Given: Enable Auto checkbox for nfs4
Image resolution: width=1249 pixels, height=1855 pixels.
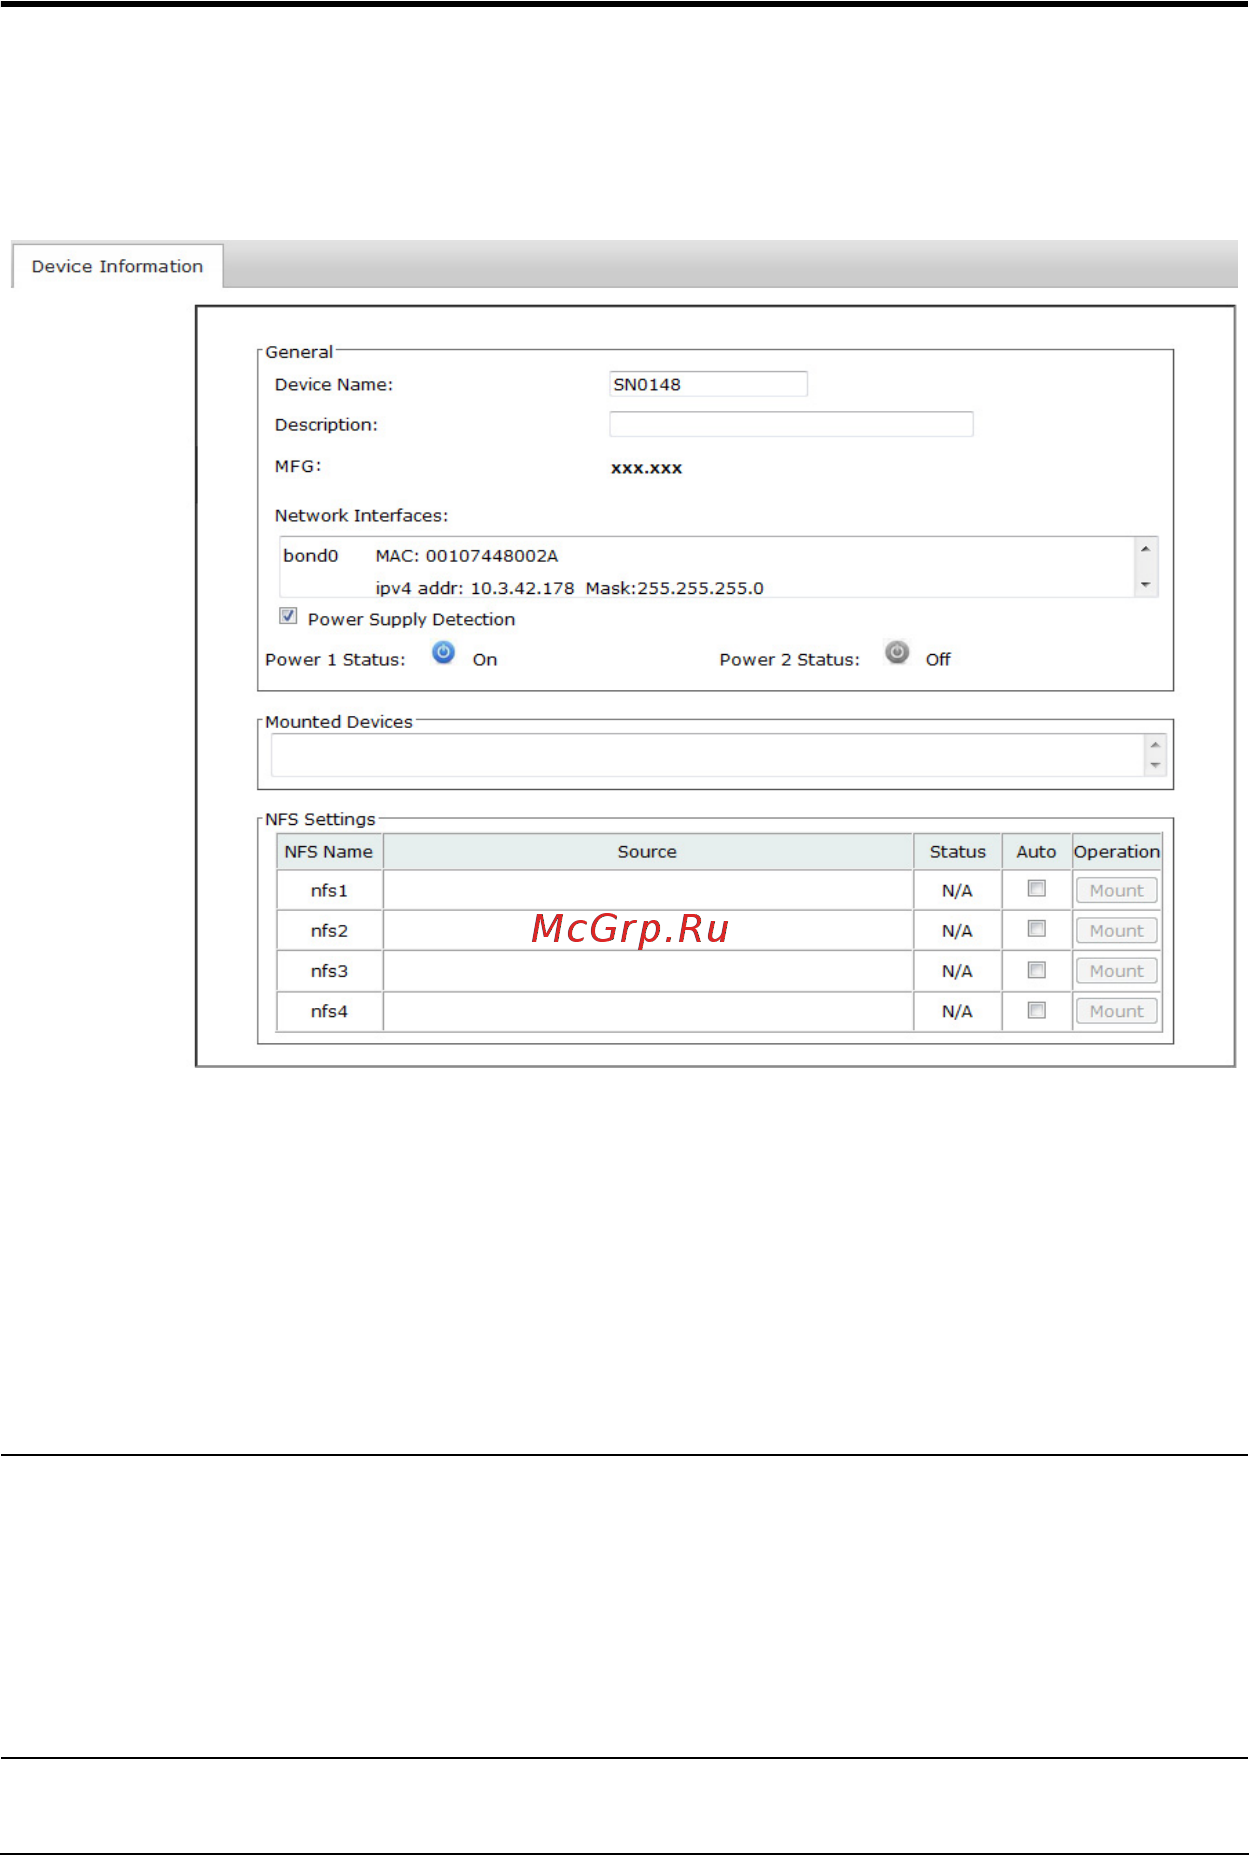Looking at the screenshot, I should click(x=1037, y=1010).
